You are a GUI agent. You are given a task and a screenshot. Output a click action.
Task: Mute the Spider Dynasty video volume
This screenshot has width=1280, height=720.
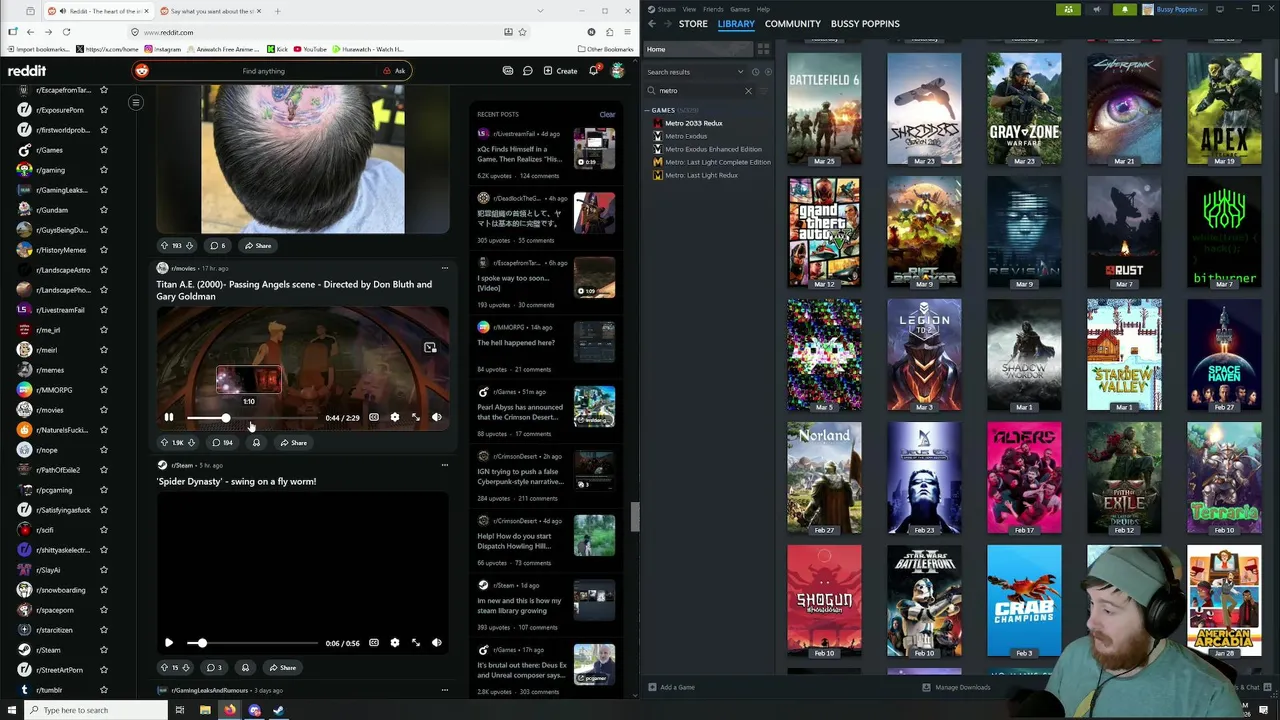(x=437, y=643)
